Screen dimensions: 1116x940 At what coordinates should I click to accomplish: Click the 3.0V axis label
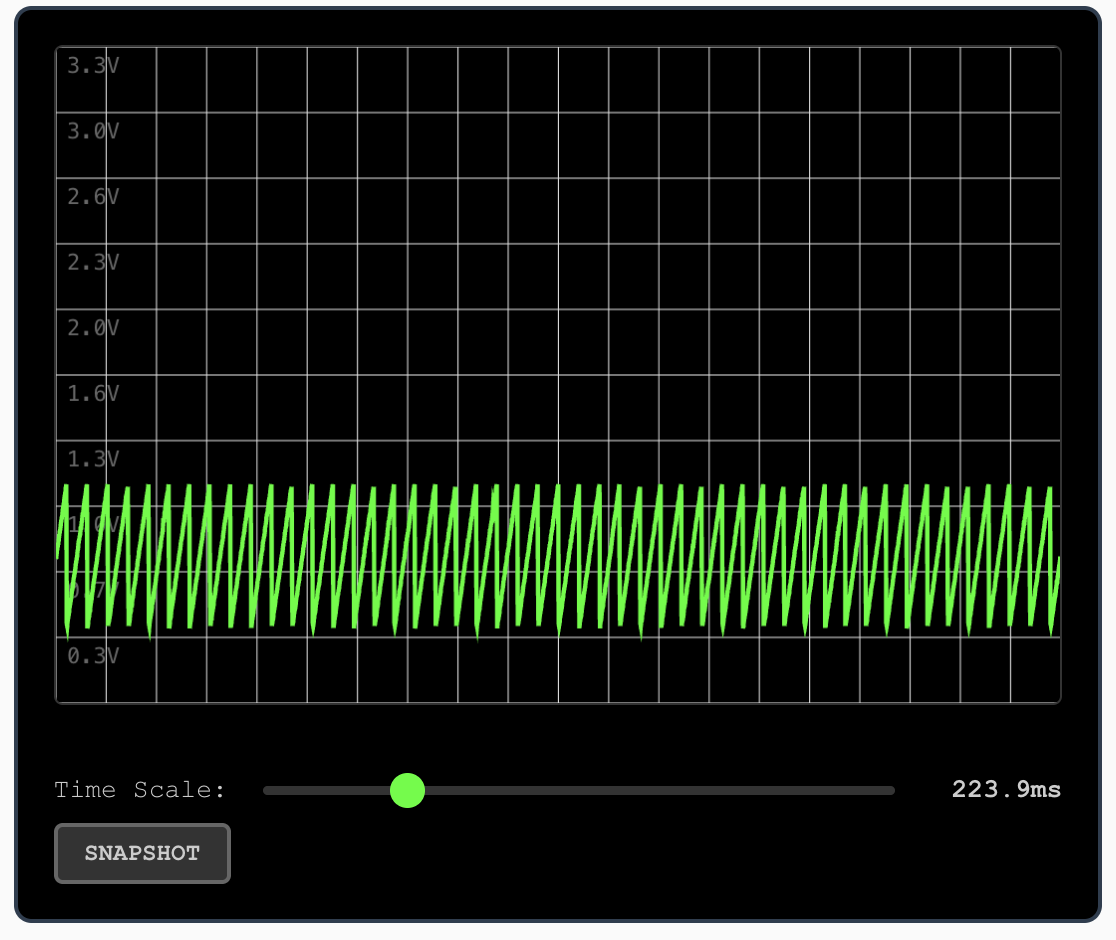pos(93,131)
